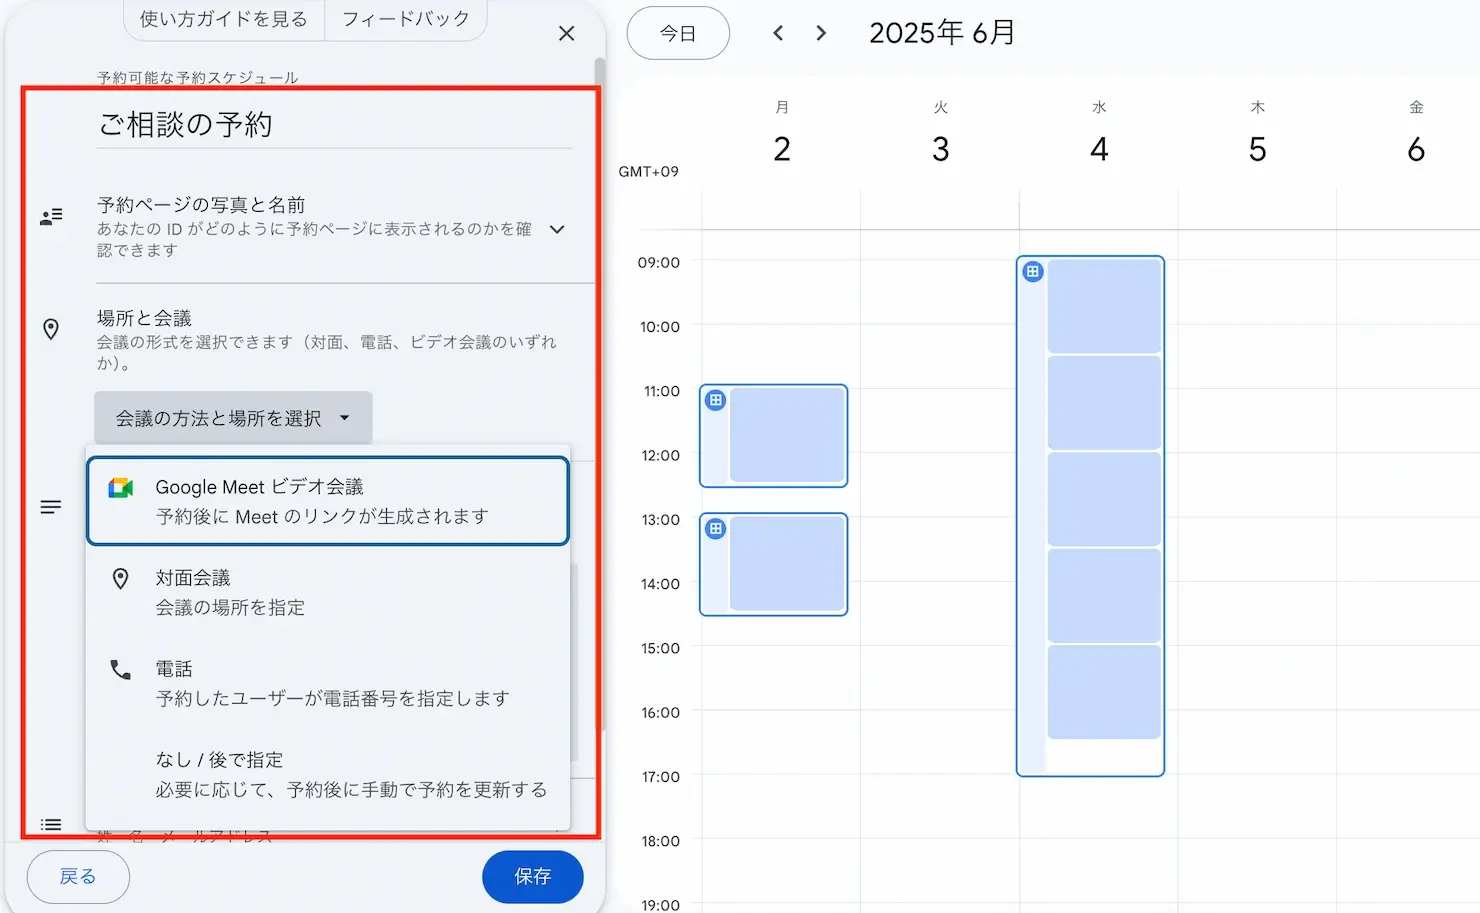The image size is (1480, 913).
Task: Click the description lines icon in the left panel
Action: [x=51, y=507]
